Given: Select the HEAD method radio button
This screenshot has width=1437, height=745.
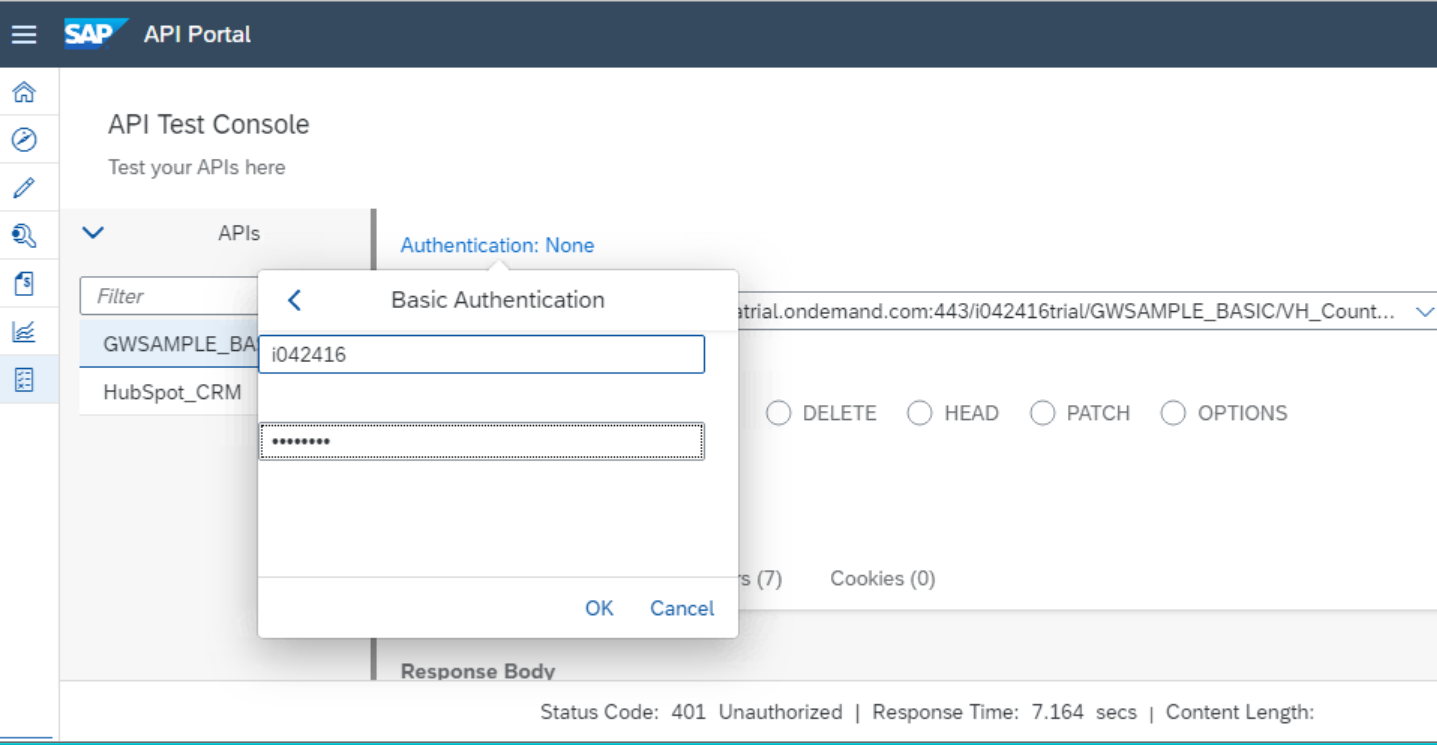Looking at the screenshot, I should pyautogui.click(x=920, y=413).
